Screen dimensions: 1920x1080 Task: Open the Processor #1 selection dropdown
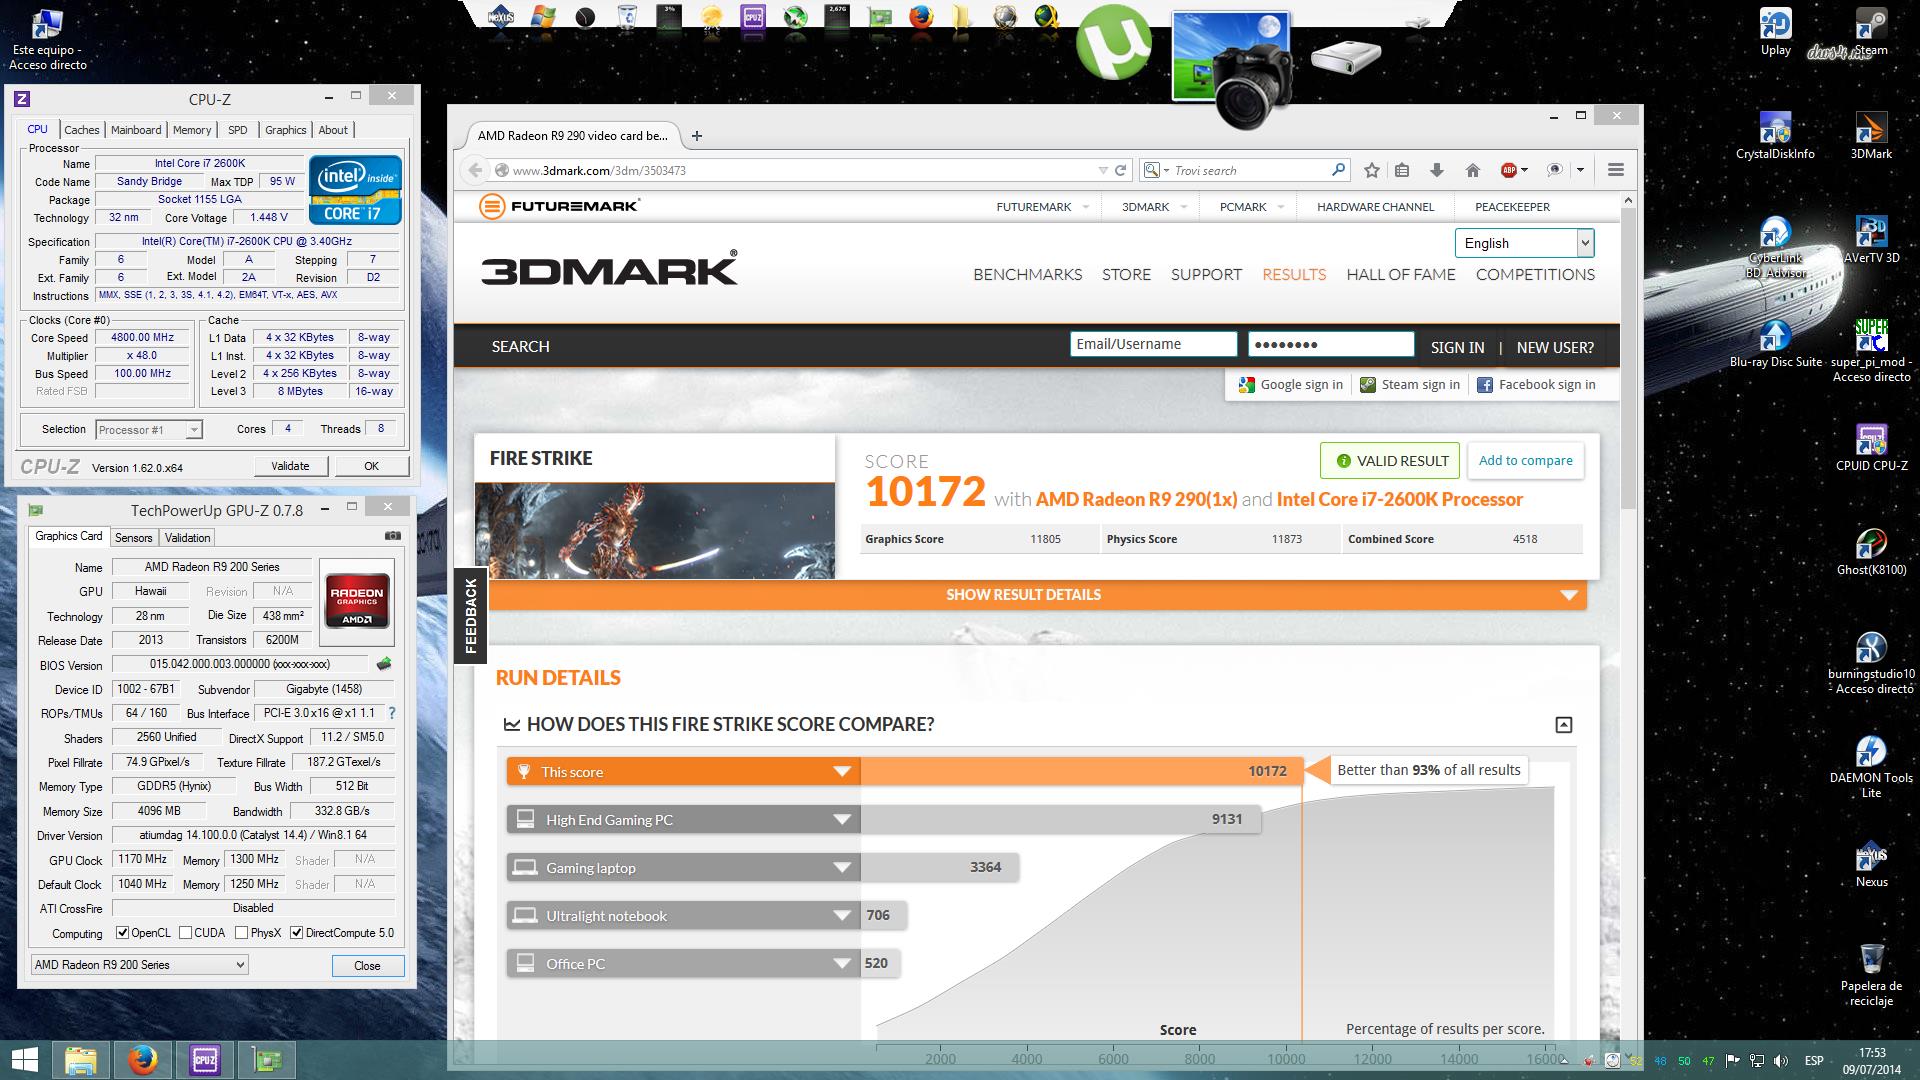click(x=149, y=430)
